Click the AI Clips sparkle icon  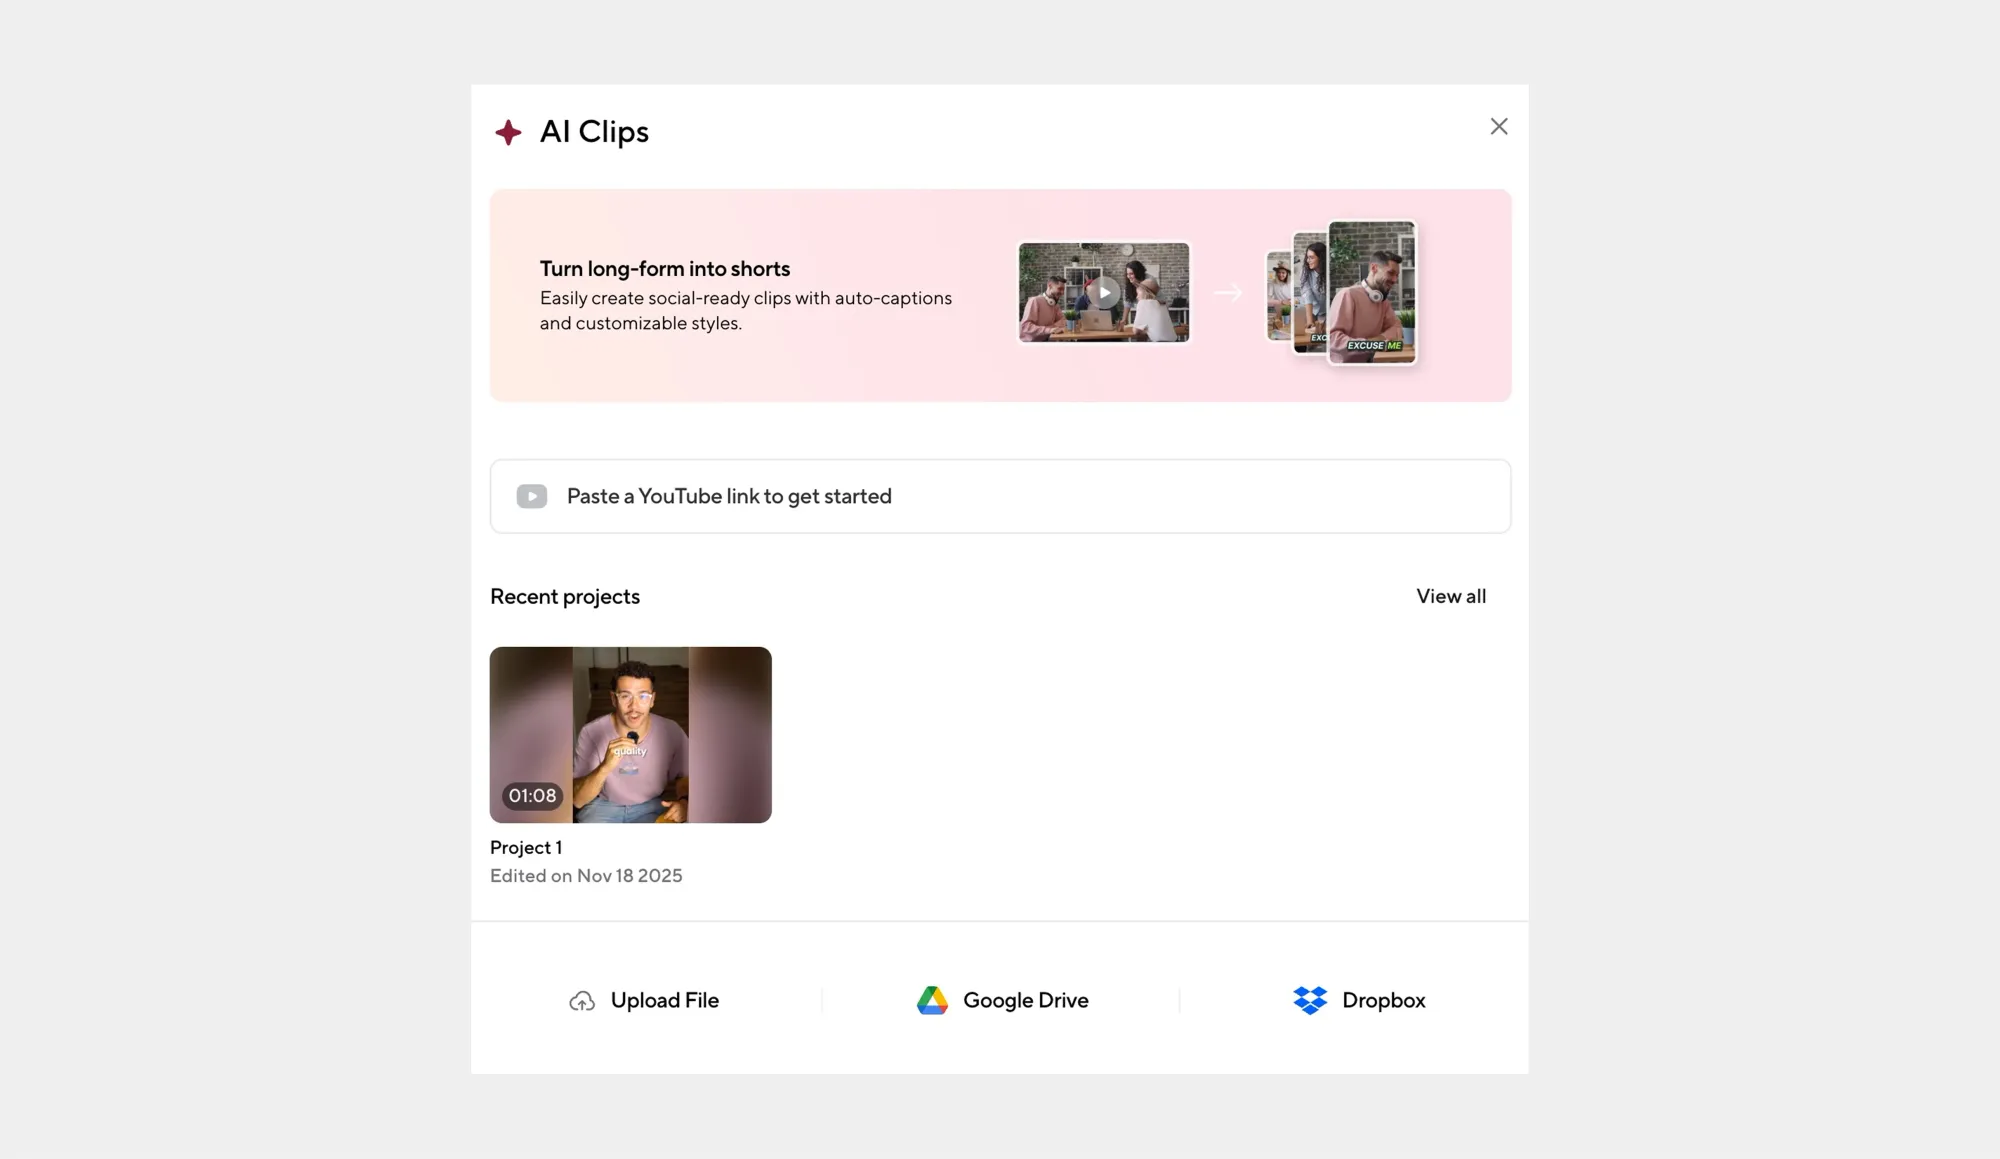click(x=508, y=132)
